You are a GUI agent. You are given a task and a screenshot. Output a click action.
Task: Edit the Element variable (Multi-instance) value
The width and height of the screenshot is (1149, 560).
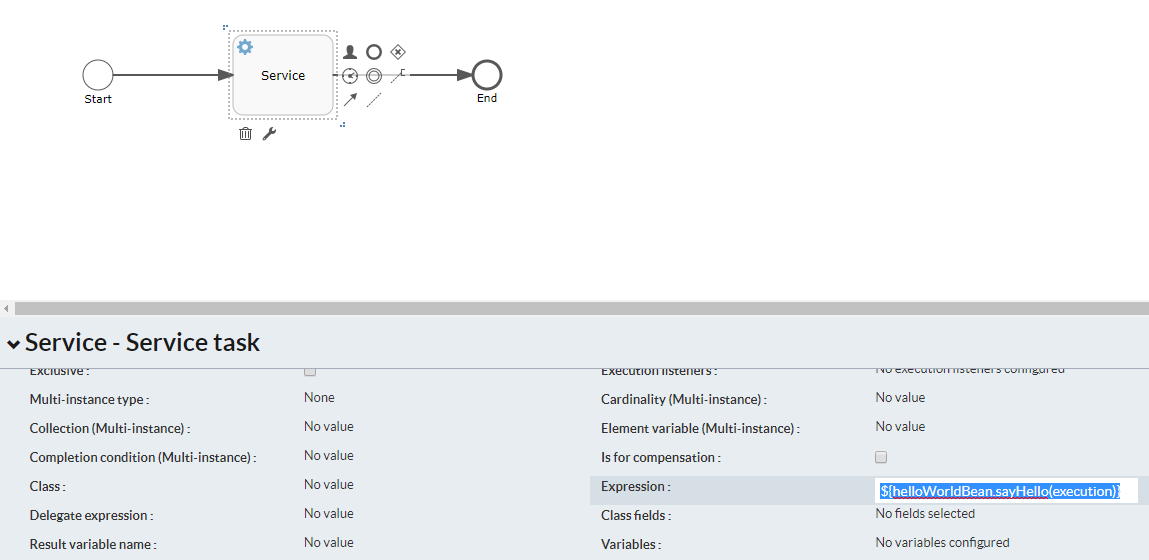coord(901,427)
